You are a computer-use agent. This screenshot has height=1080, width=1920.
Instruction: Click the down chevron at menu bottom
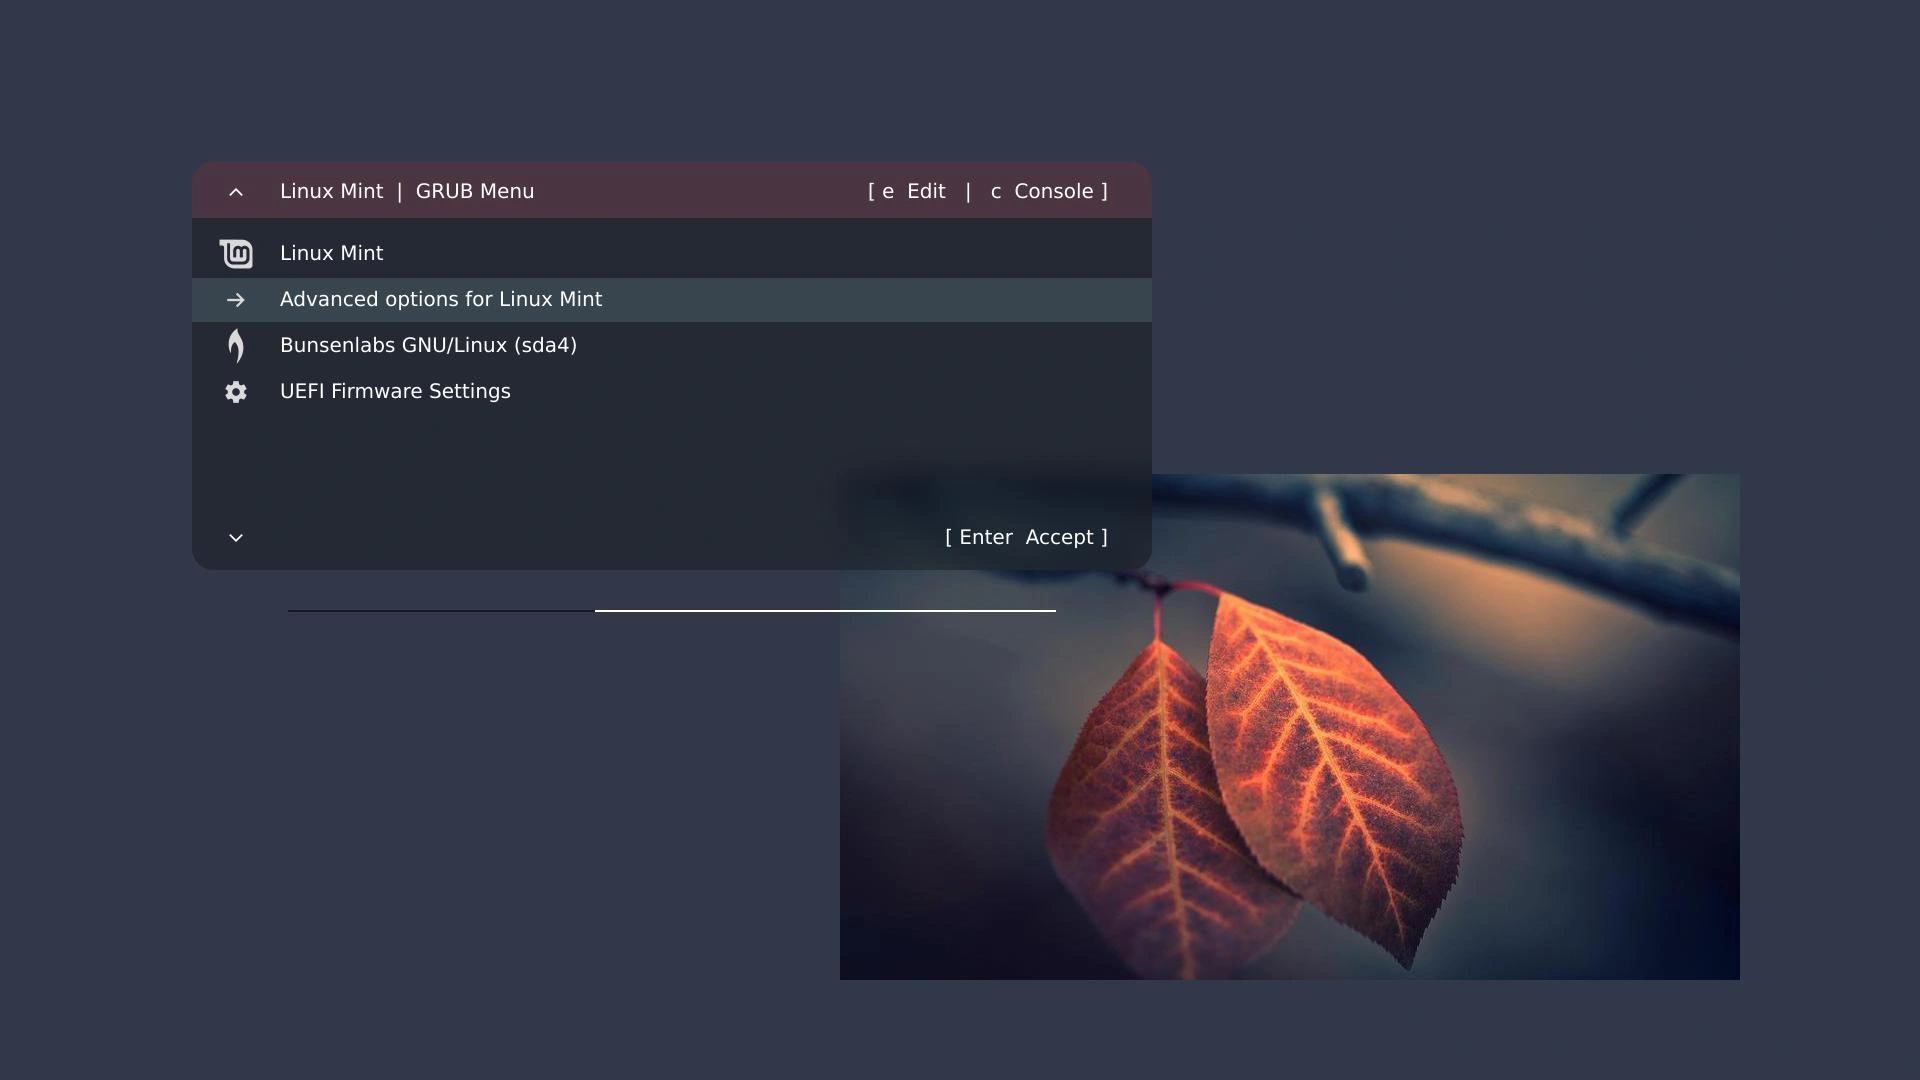236,538
